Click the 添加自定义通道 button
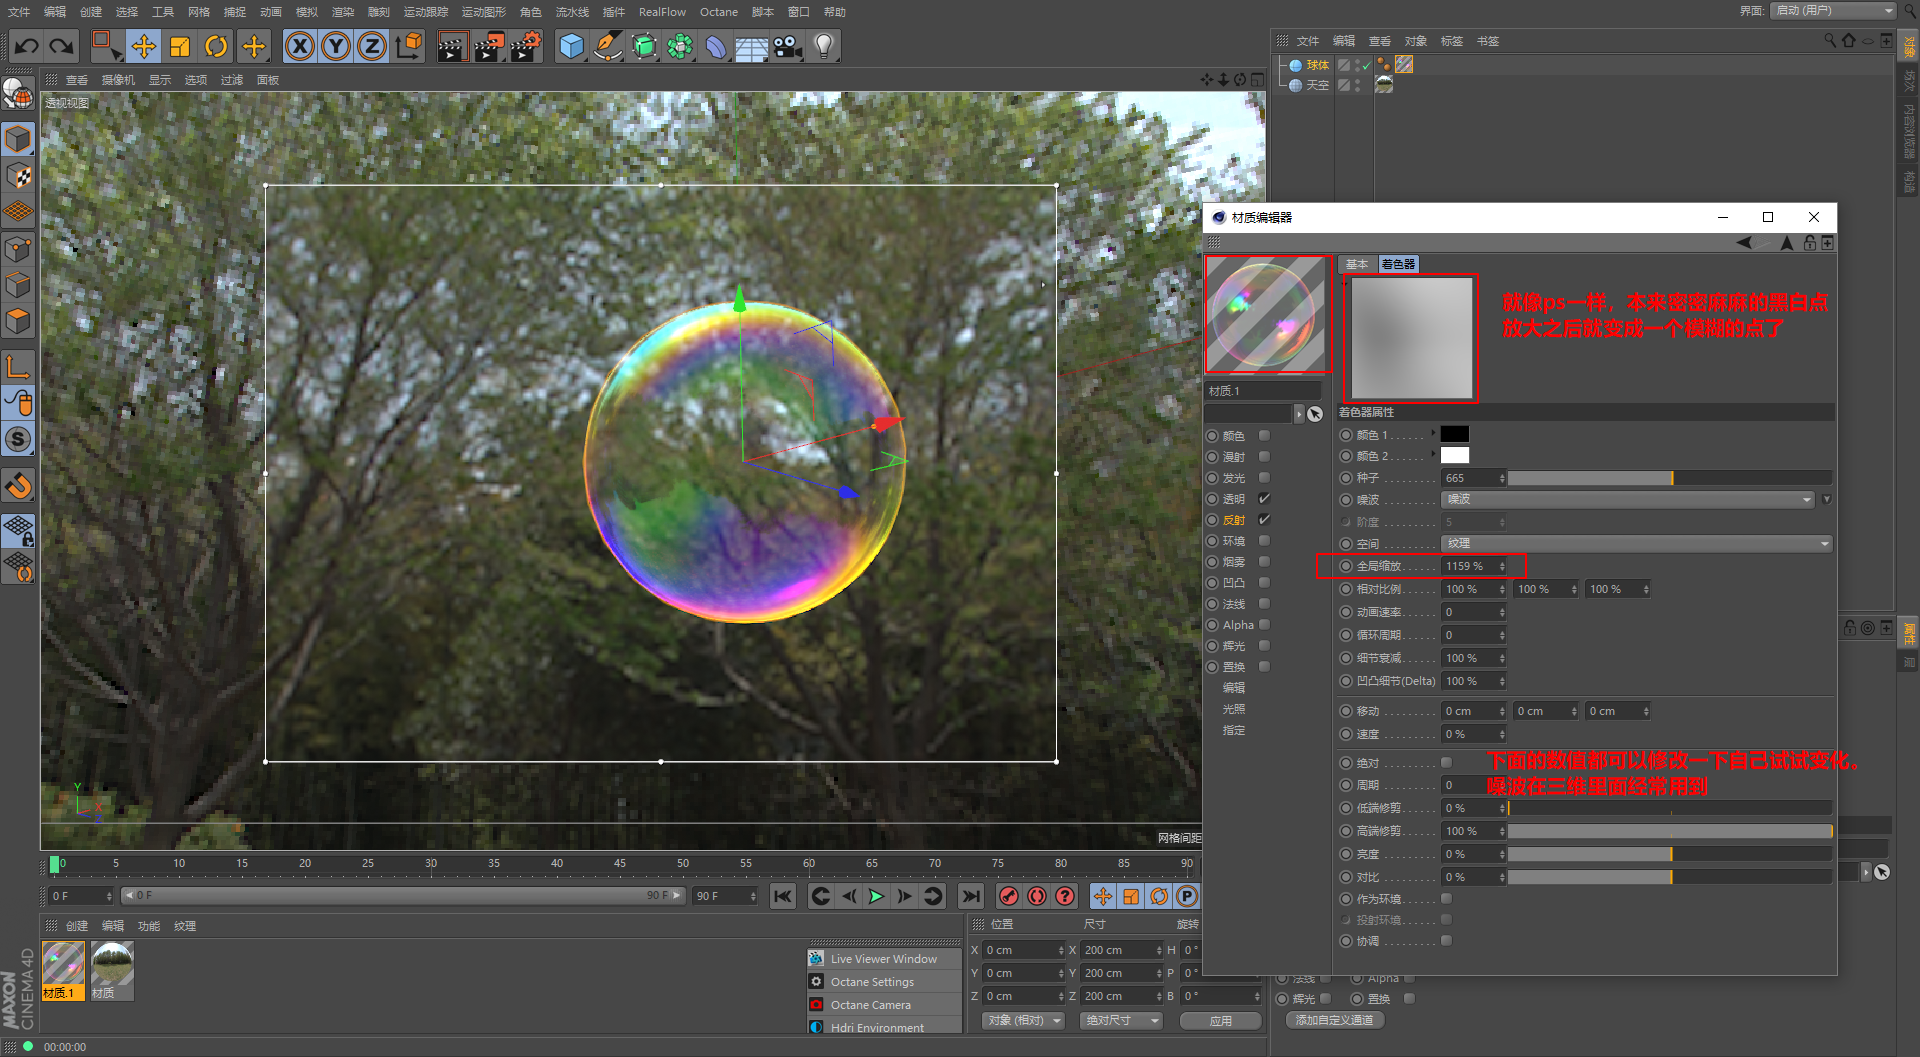Screen dimensions: 1920x1057 [x=1334, y=1020]
